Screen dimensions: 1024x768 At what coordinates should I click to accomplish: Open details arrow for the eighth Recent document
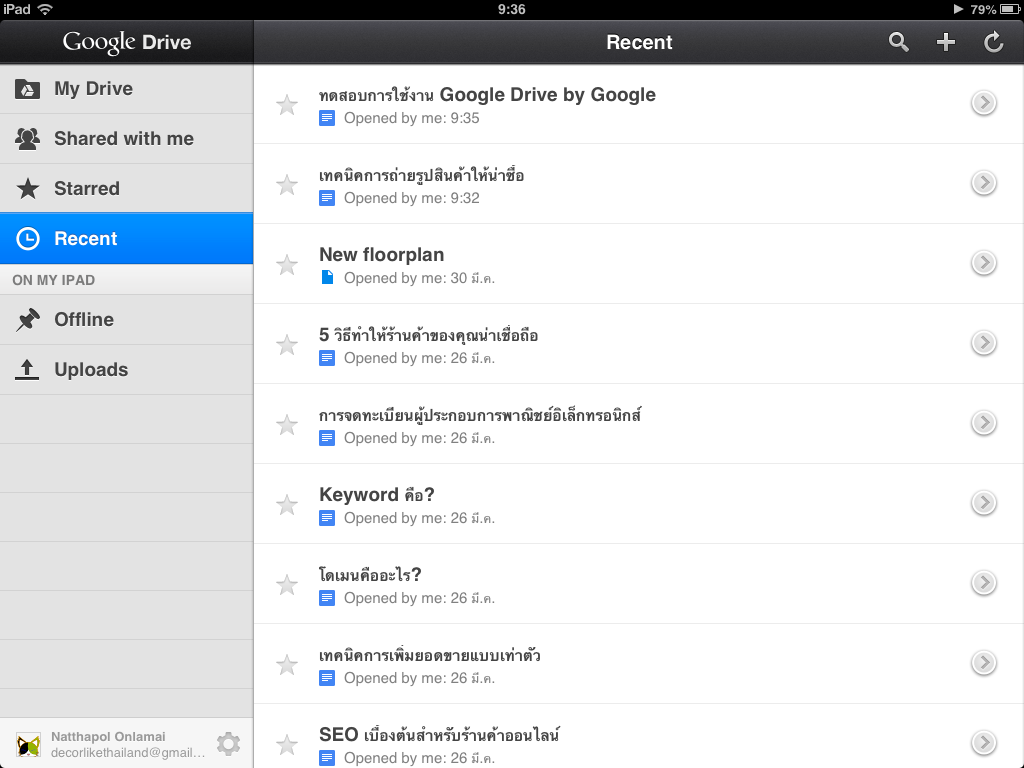coord(984,663)
